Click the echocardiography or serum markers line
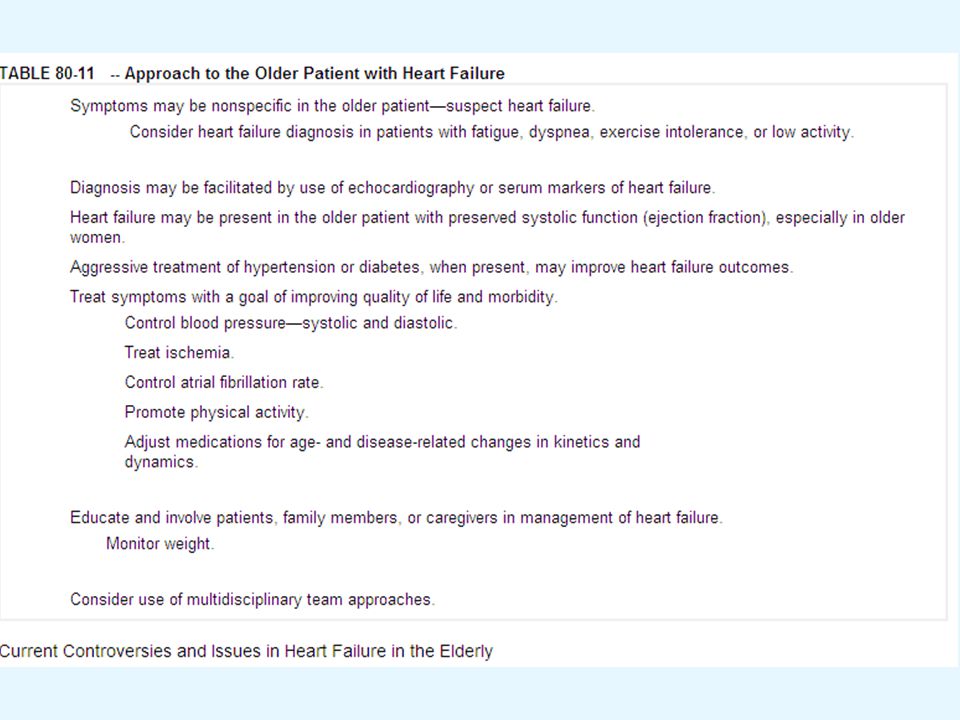Image resolution: width=960 pixels, height=720 pixels. point(392,188)
